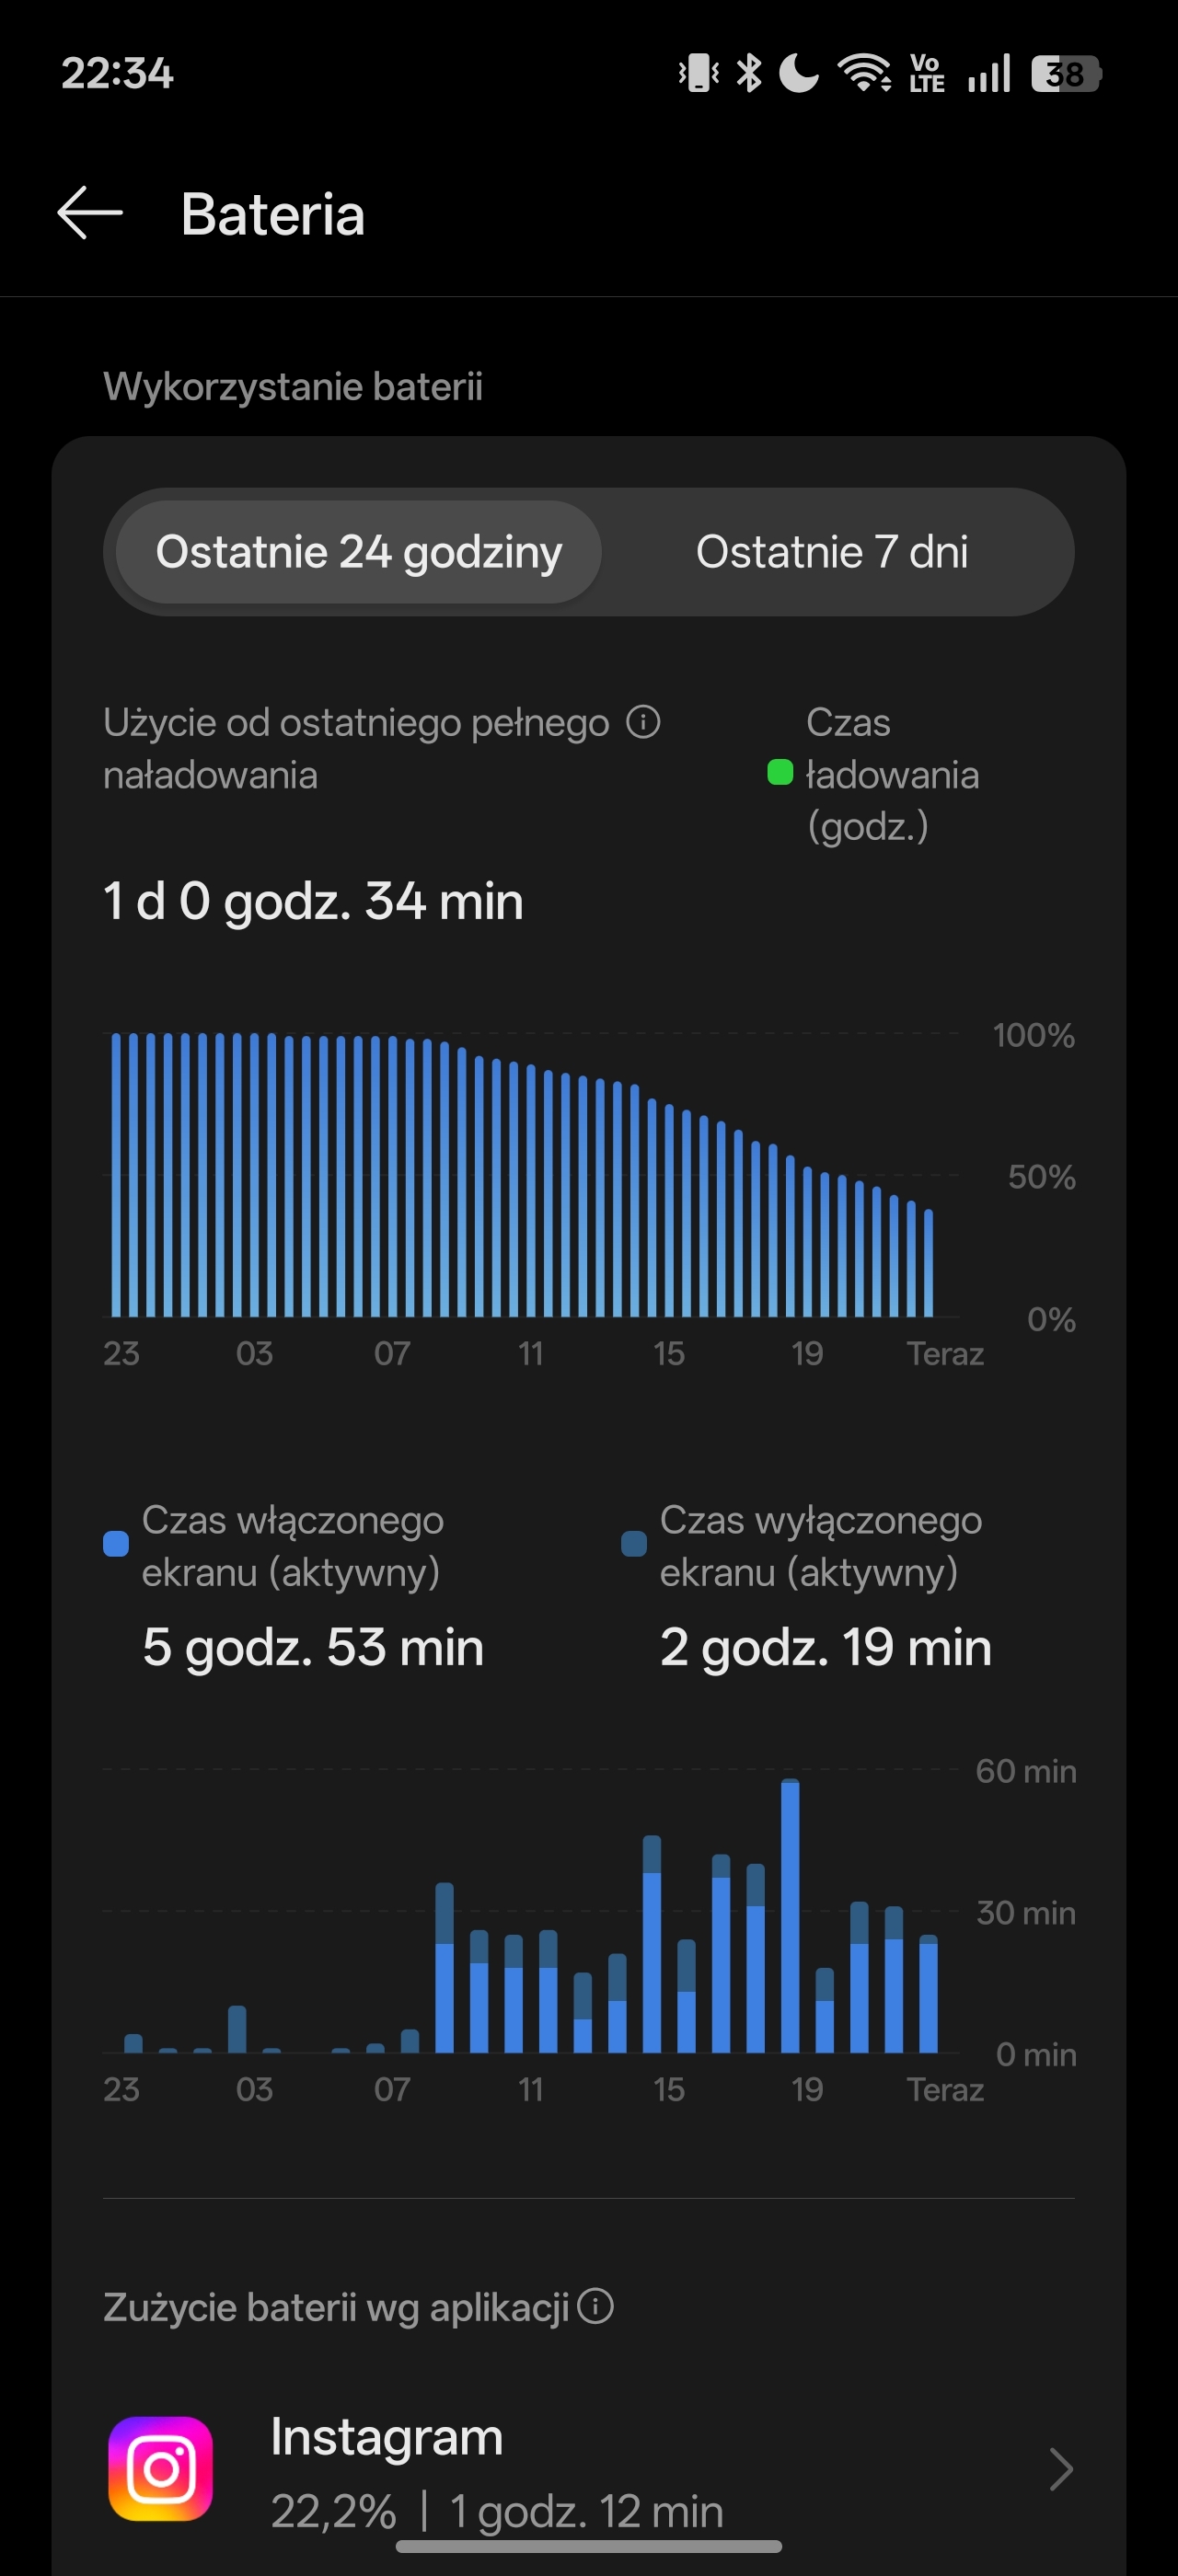The height and width of the screenshot is (2576, 1178).
Task: Tap the Bateria page title
Action: (273, 214)
